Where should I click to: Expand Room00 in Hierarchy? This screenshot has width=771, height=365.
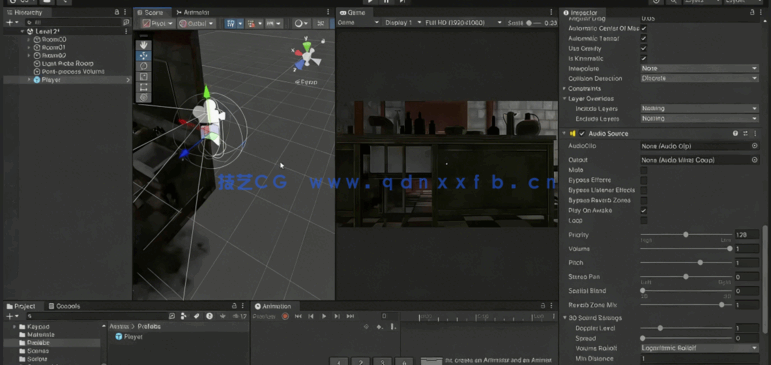coord(29,39)
